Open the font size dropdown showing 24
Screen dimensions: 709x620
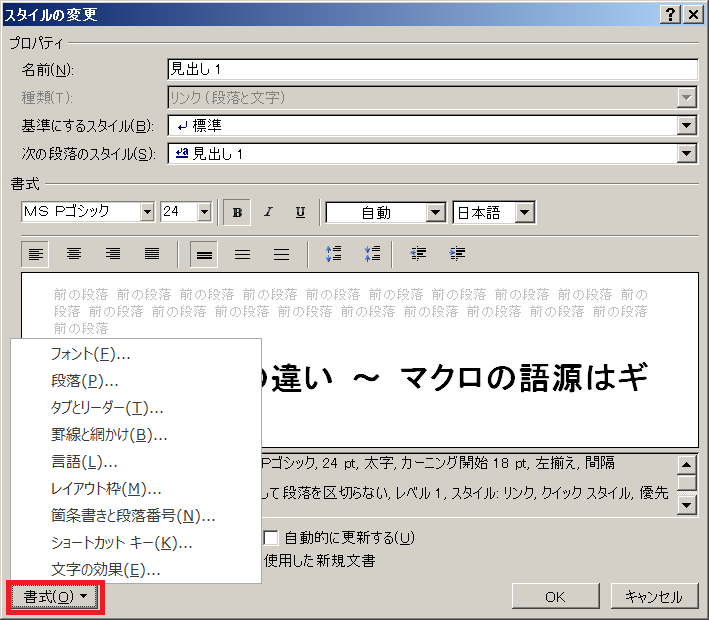tap(204, 212)
